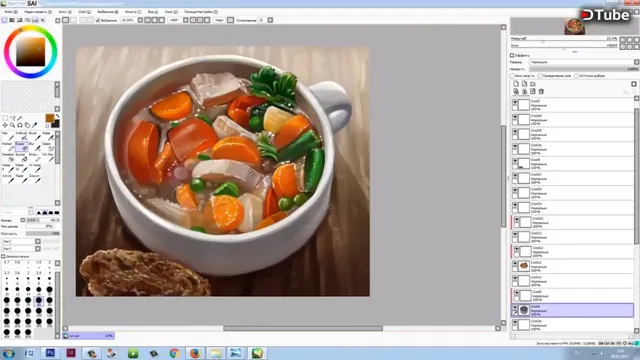Choose the AirBrush tool

tap(22, 136)
